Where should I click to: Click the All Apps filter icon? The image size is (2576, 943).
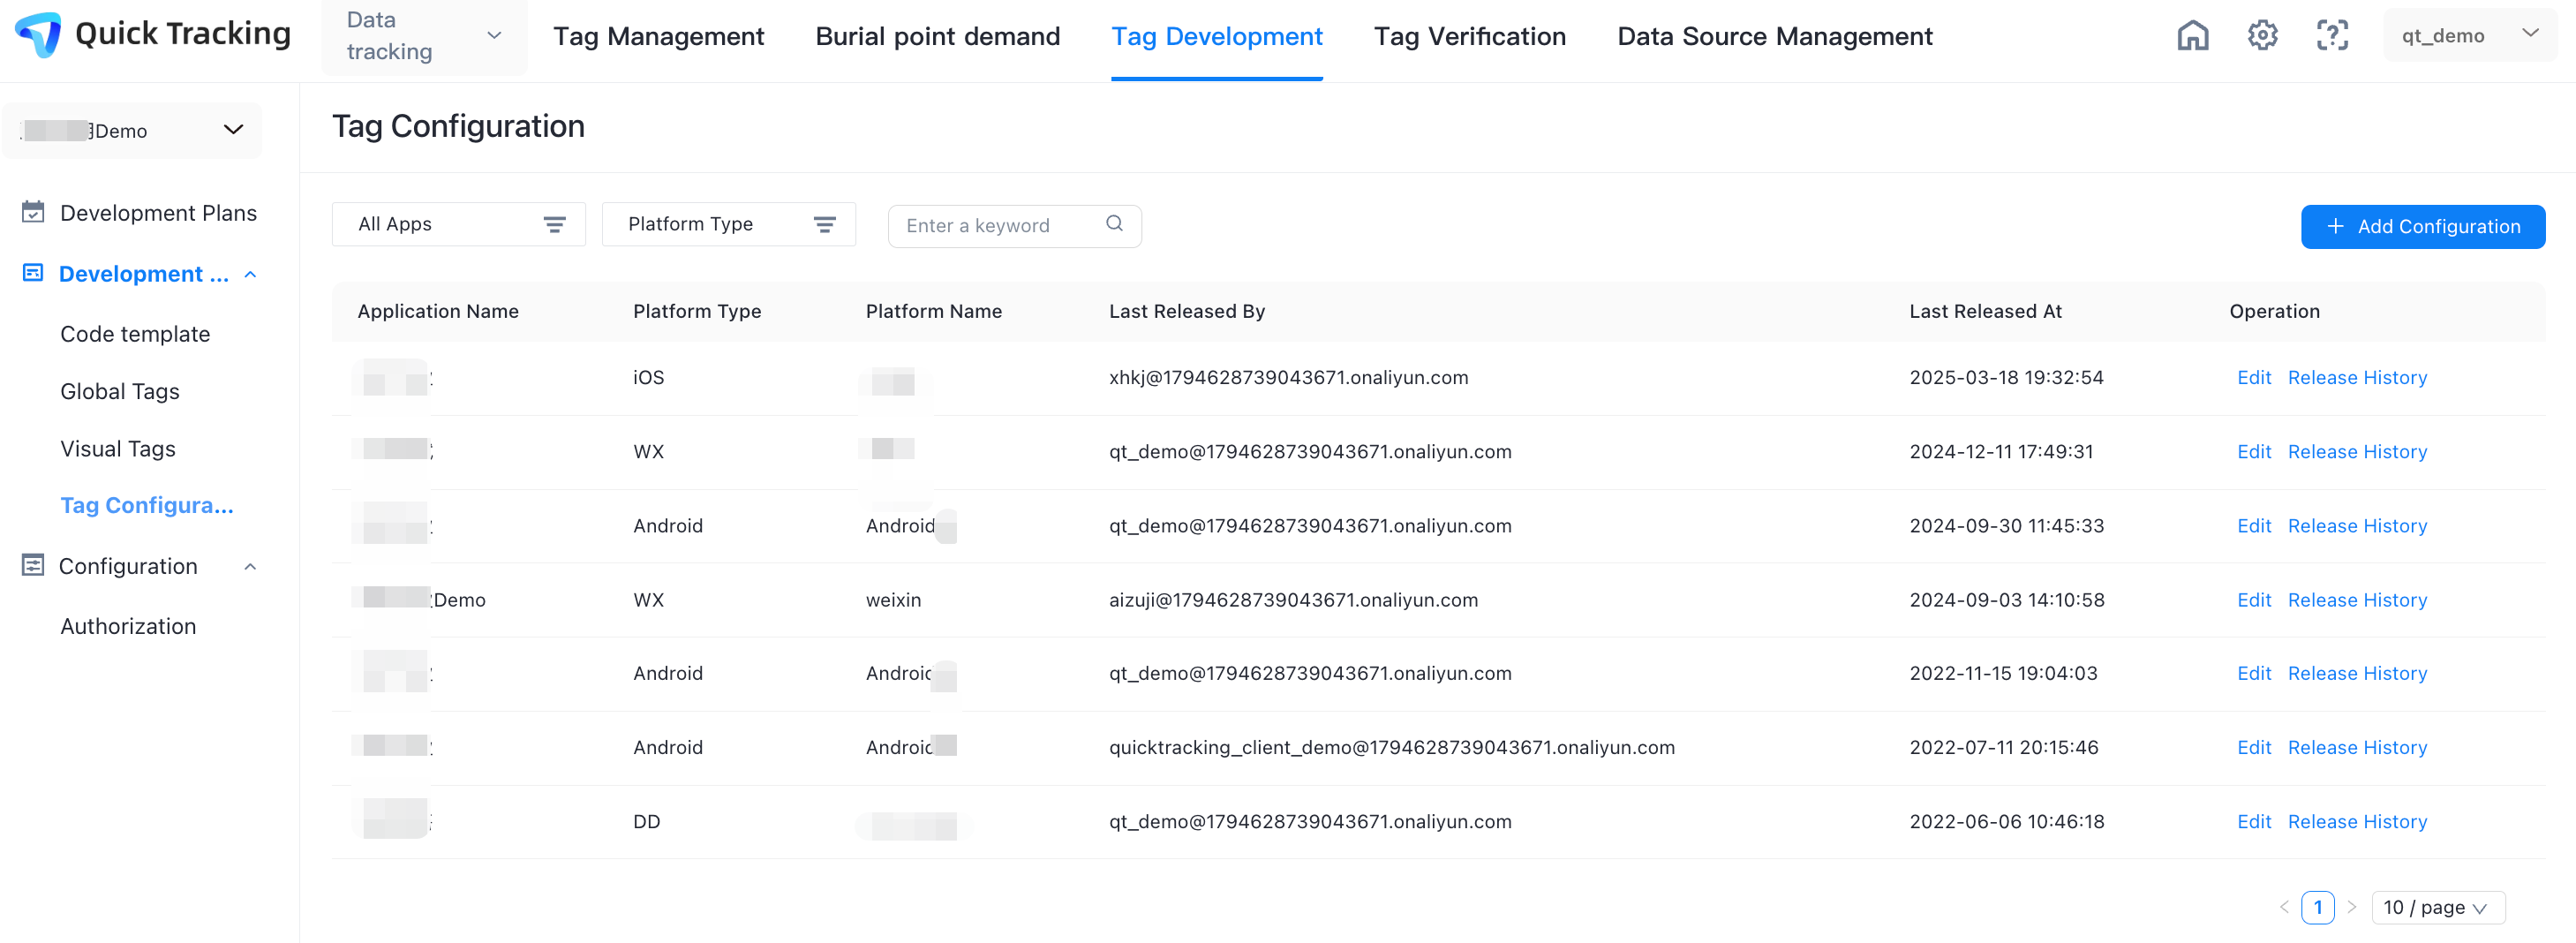(554, 224)
